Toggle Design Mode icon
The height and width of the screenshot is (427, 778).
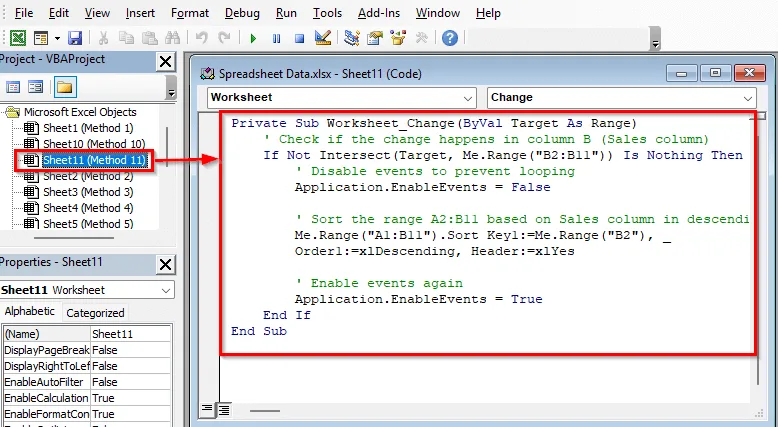[323, 38]
